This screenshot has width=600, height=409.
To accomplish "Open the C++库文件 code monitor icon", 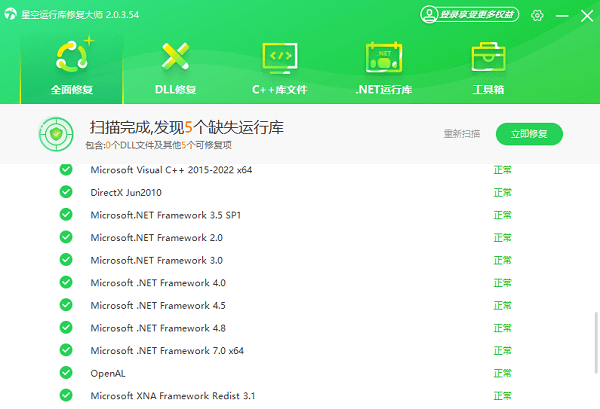I will point(280,58).
